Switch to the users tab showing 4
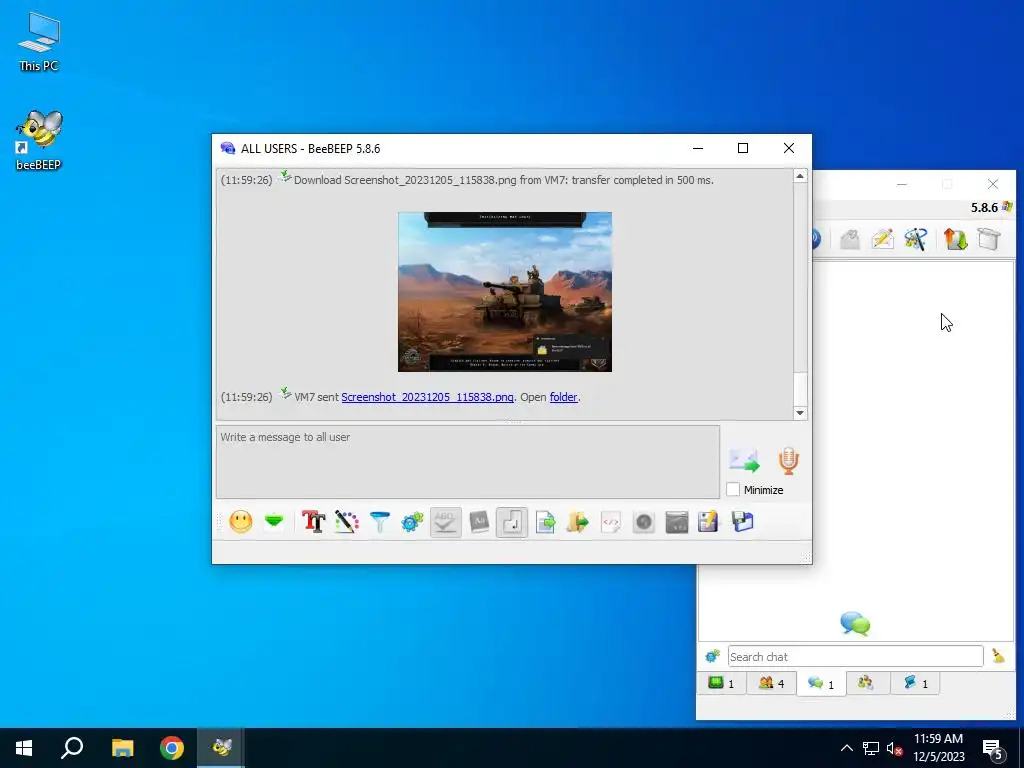The width and height of the screenshot is (1024, 768). (771, 683)
